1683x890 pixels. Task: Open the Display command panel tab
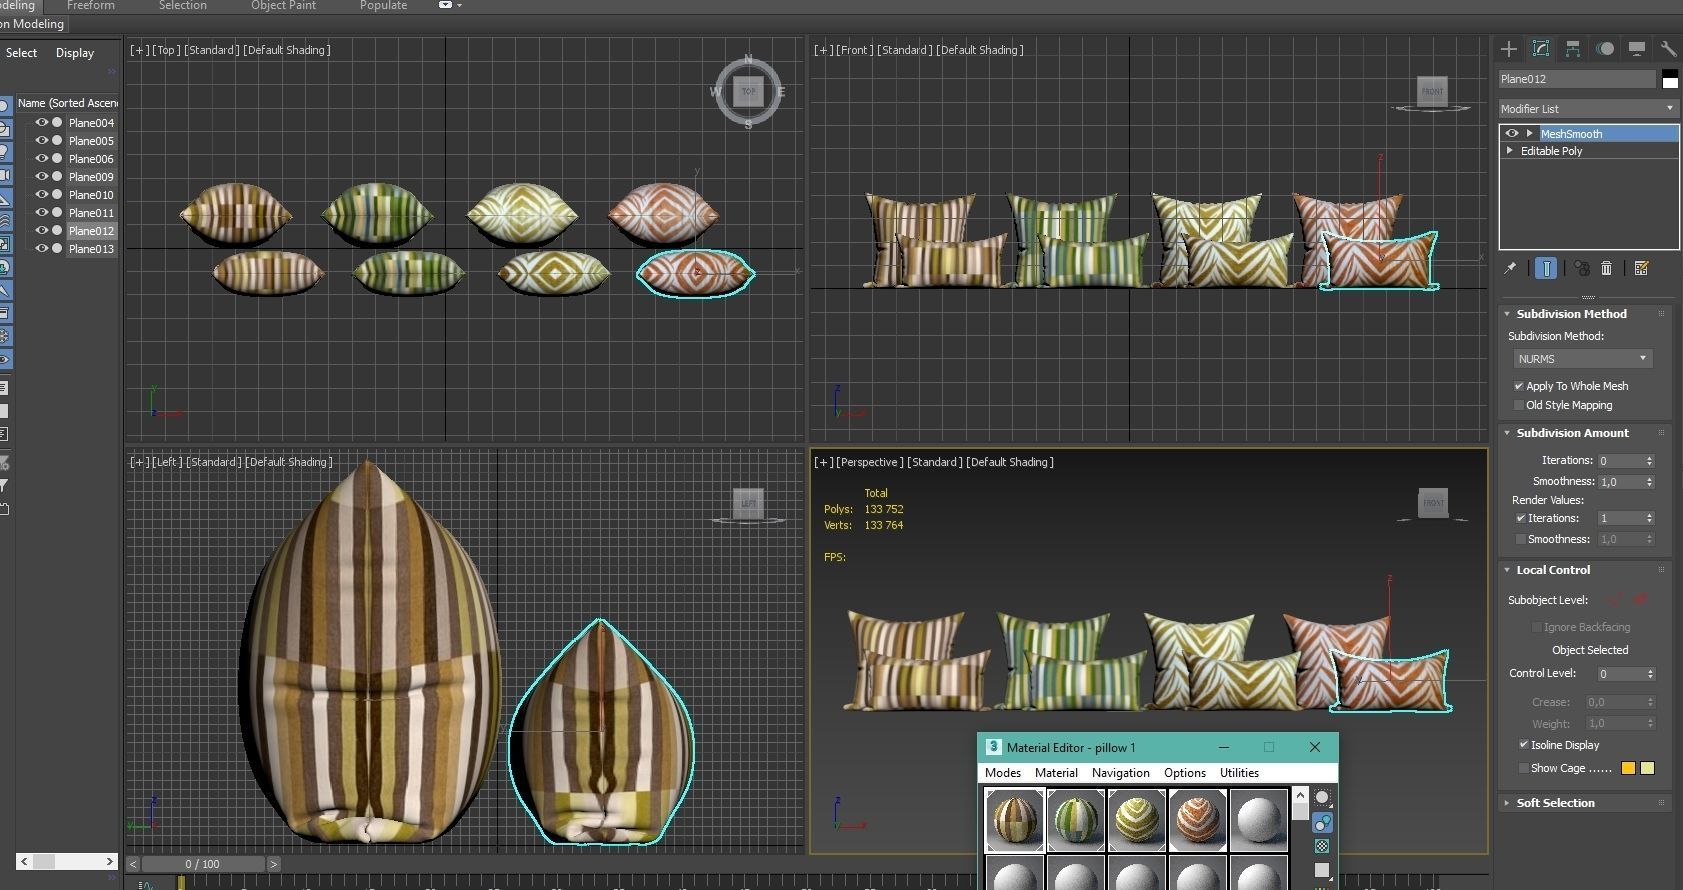point(1637,48)
